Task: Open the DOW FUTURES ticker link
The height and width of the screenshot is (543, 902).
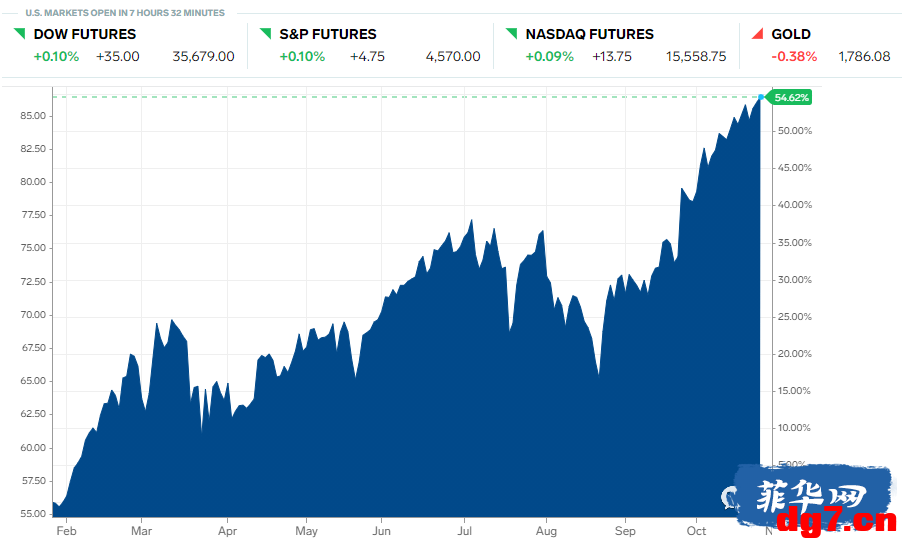Action: coord(85,34)
